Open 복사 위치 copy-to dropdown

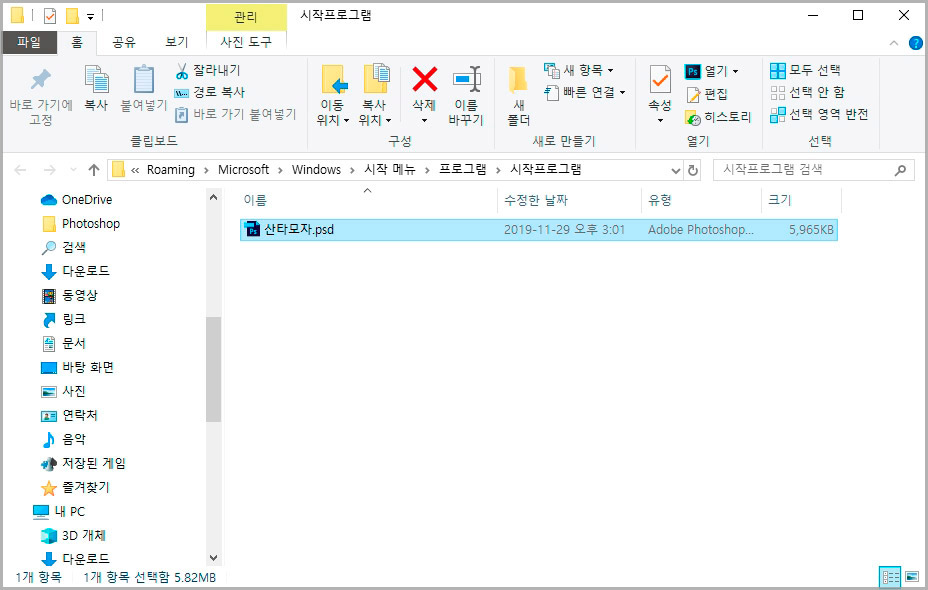tap(375, 95)
